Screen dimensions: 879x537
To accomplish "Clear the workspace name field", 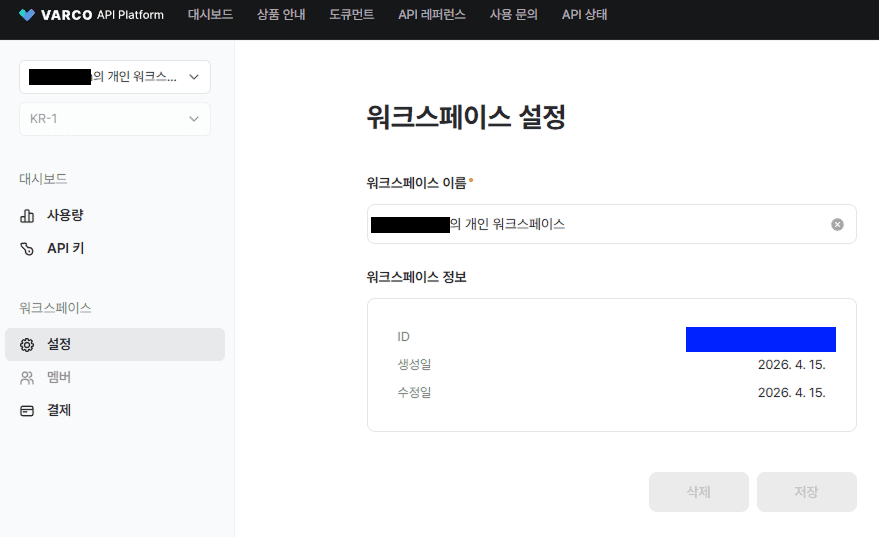I will tap(837, 224).
